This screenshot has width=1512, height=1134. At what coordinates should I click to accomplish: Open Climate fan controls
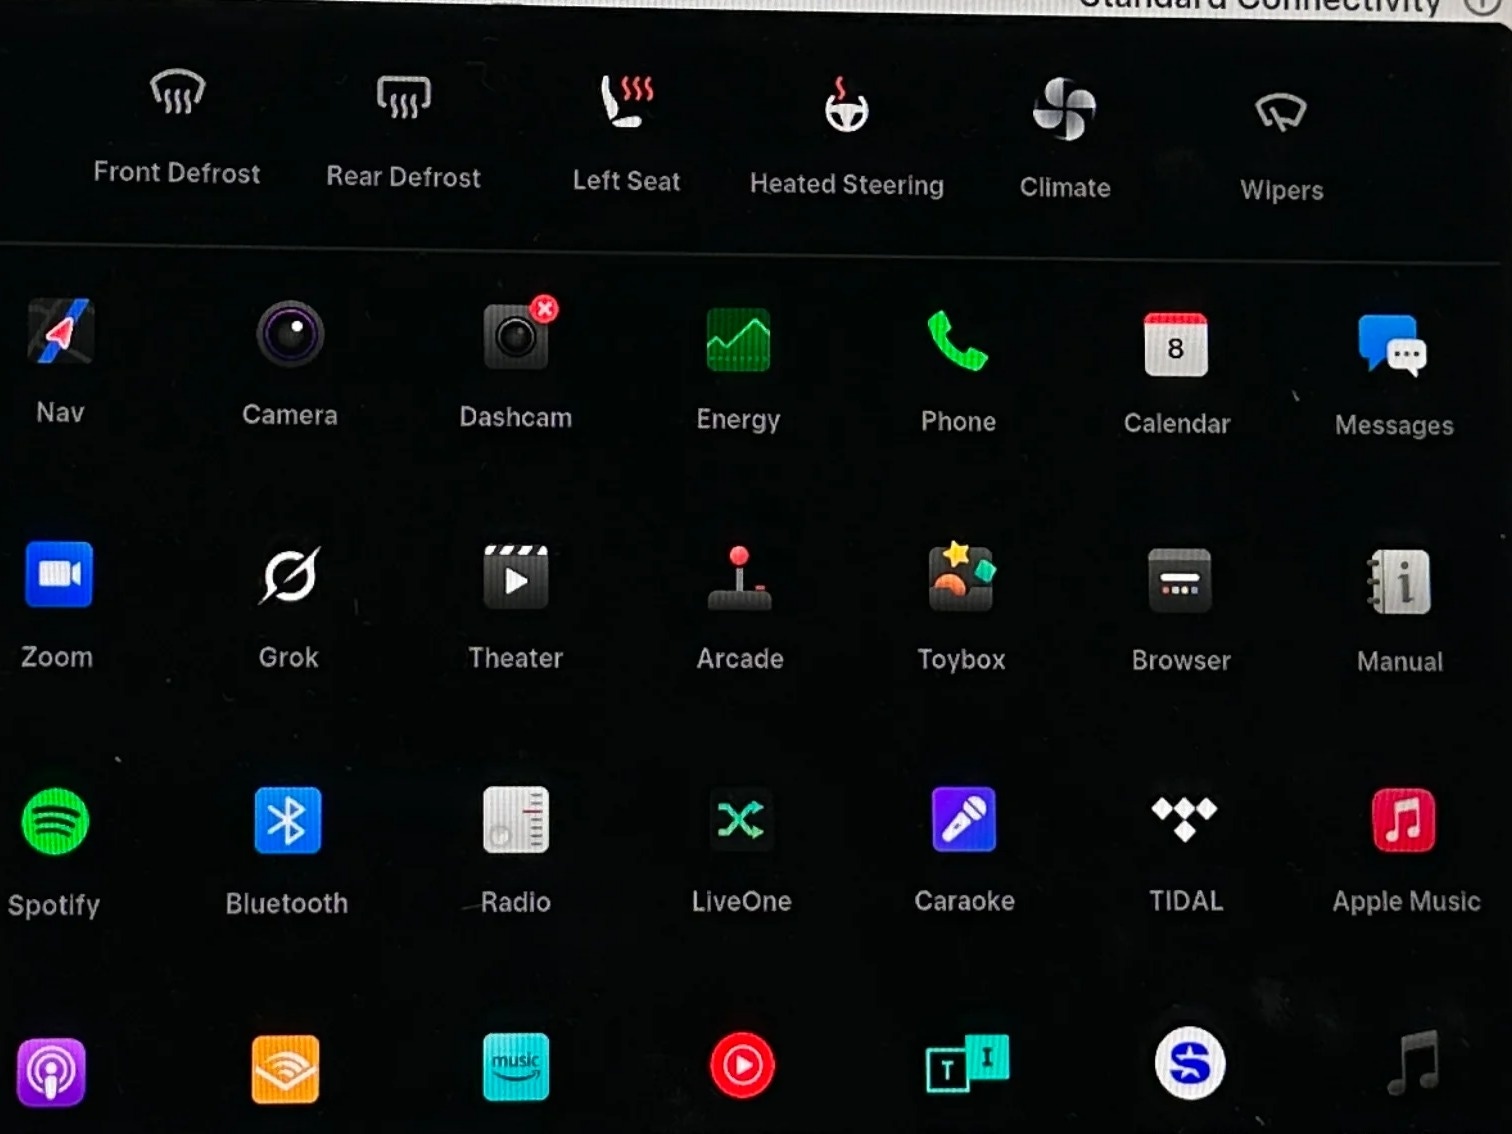click(1064, 110)
